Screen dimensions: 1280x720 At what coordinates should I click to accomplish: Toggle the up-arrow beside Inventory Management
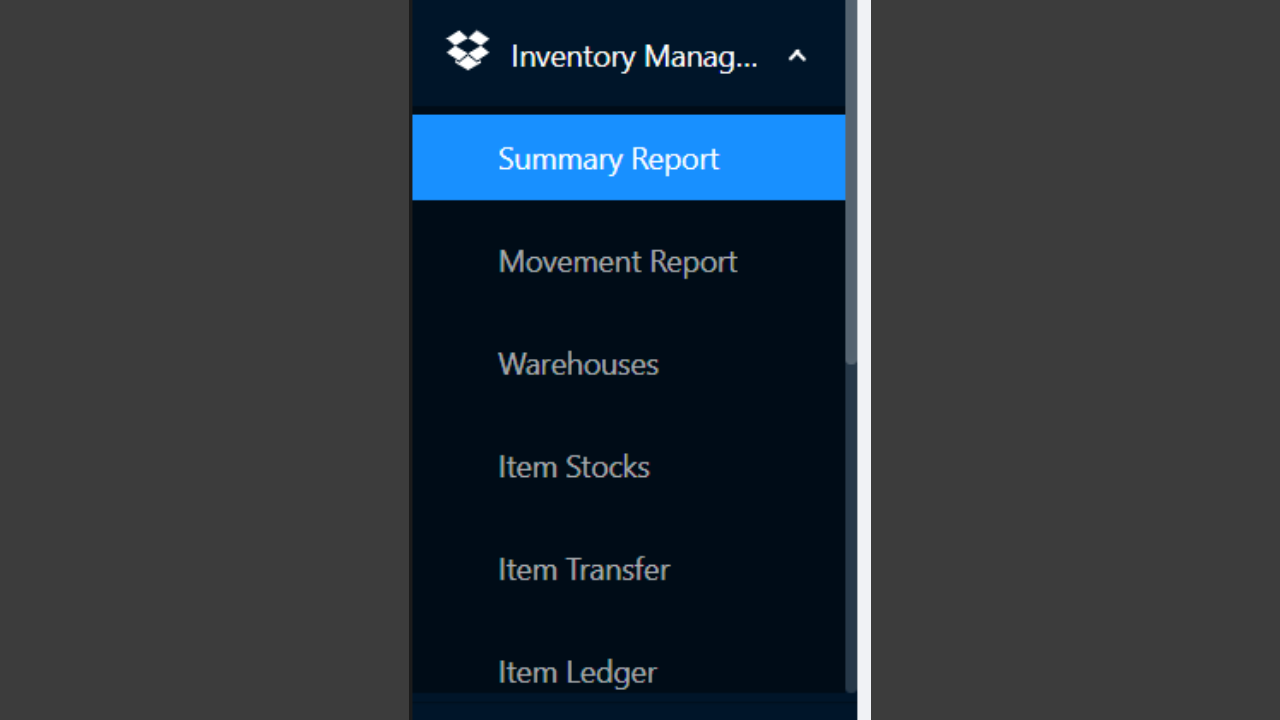pos(797,57)
